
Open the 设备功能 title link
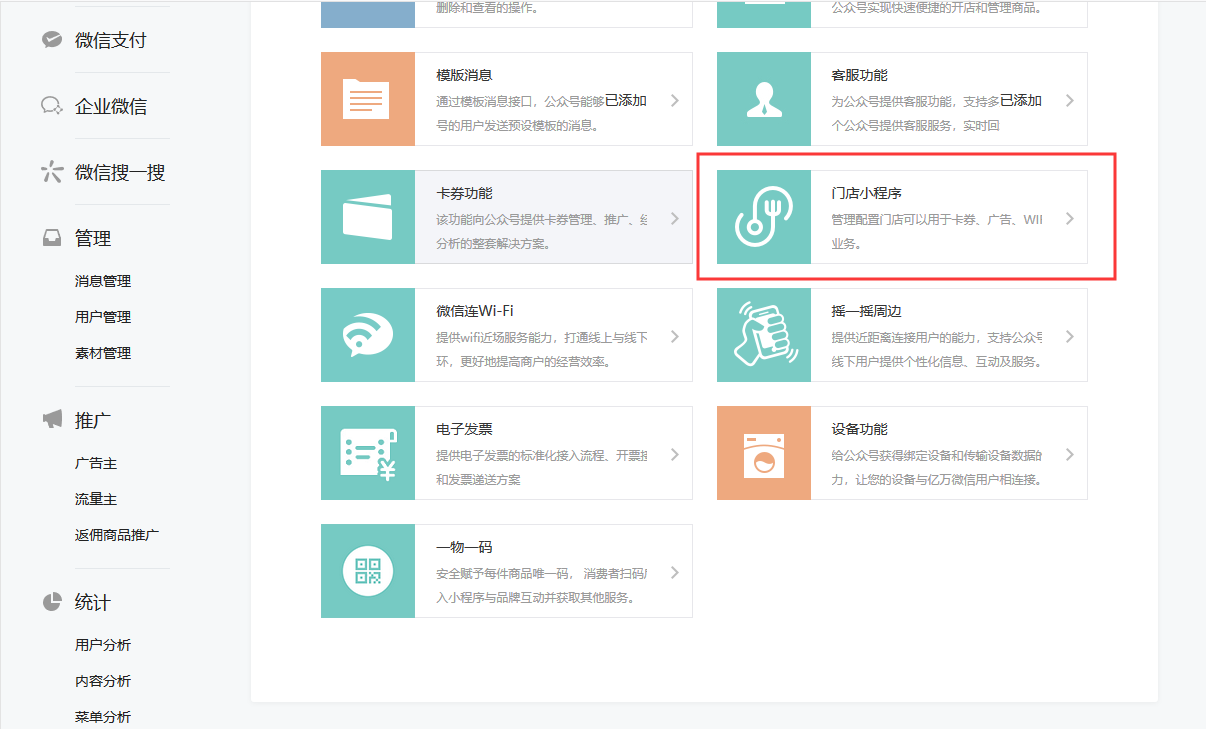[x=860, y=429]
